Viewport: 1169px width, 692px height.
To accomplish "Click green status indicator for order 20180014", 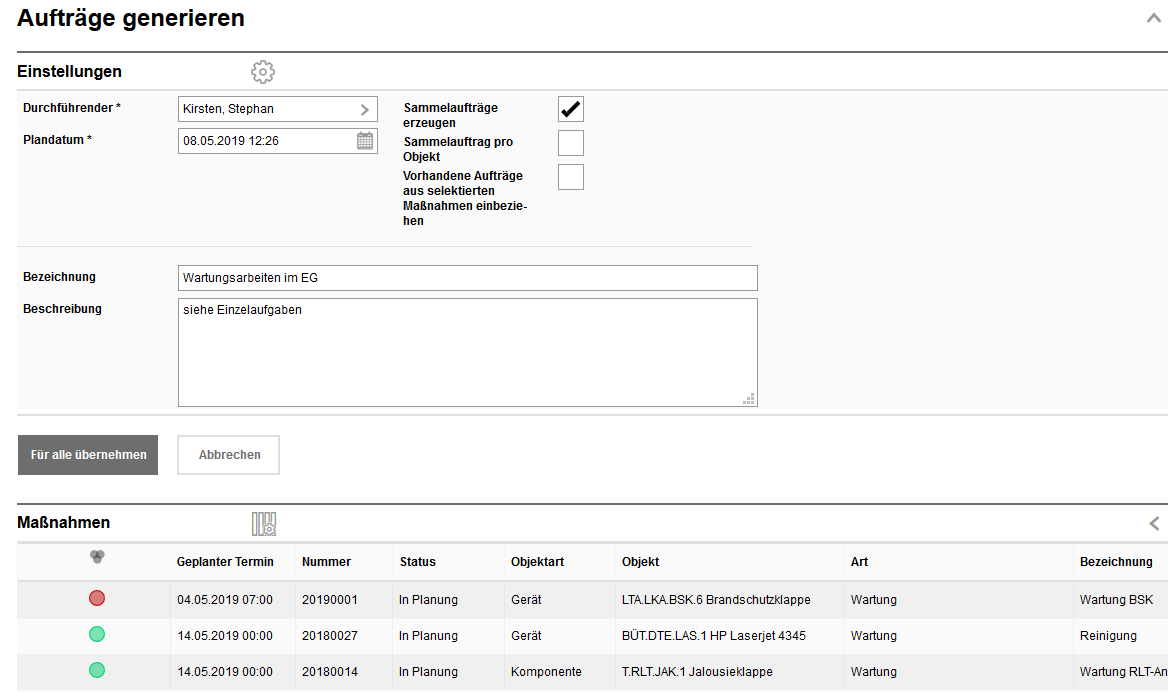I will [97, 670].
